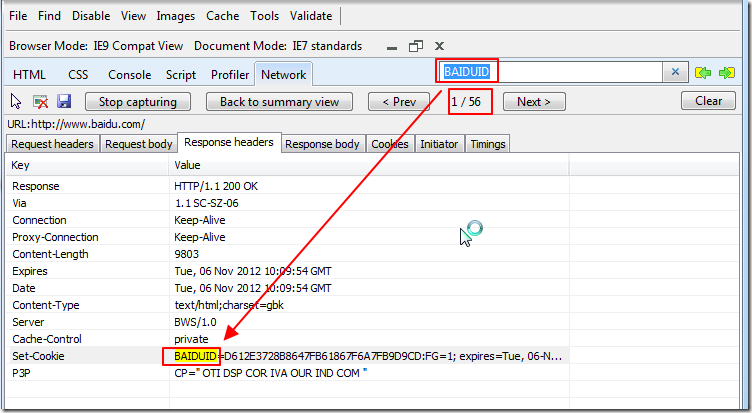Unpin developer tools window icon

coord(416,46)
